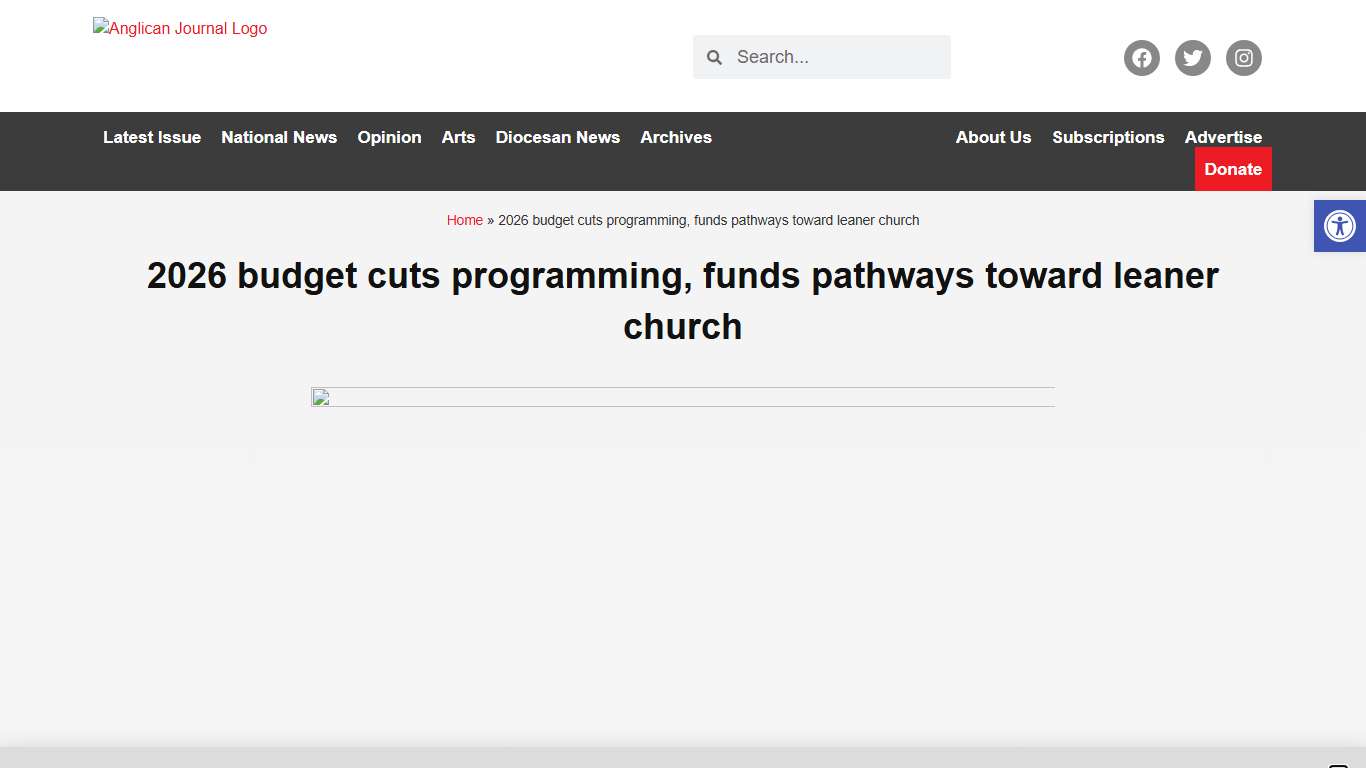The image size is (1366, 768).
Task: Open the Advertise page
Action: [1223, 137]
